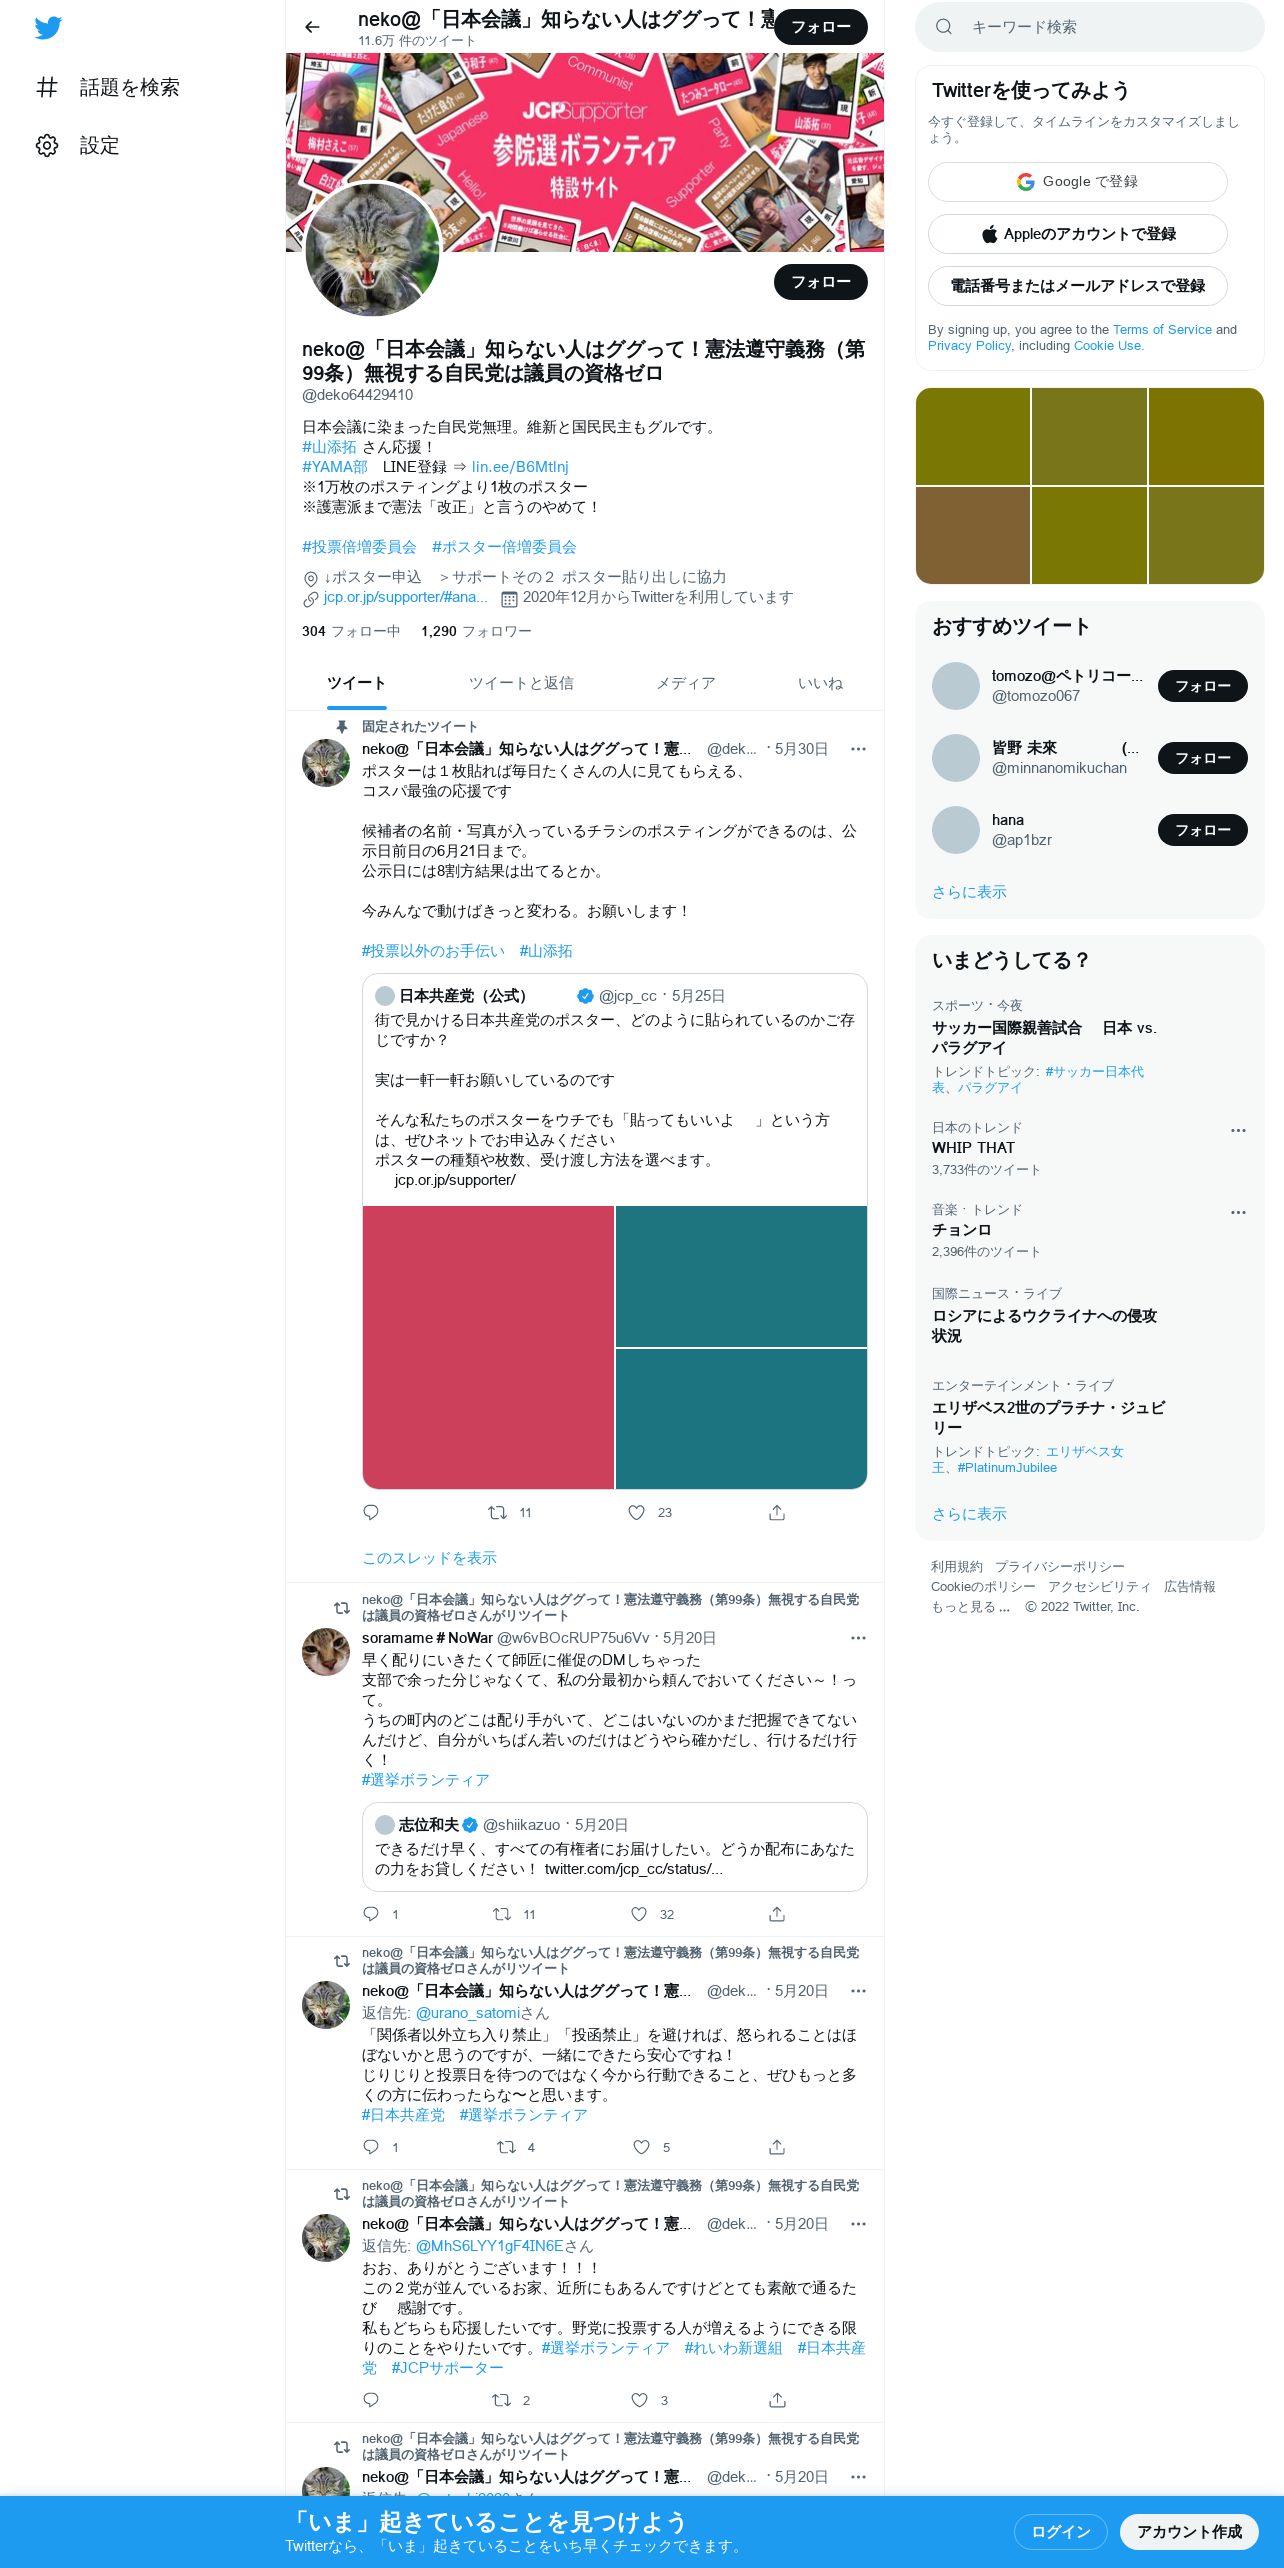This screenshot has height=2568, width=1284.
Task: Go back using the arrow icon
Action: 312,27
